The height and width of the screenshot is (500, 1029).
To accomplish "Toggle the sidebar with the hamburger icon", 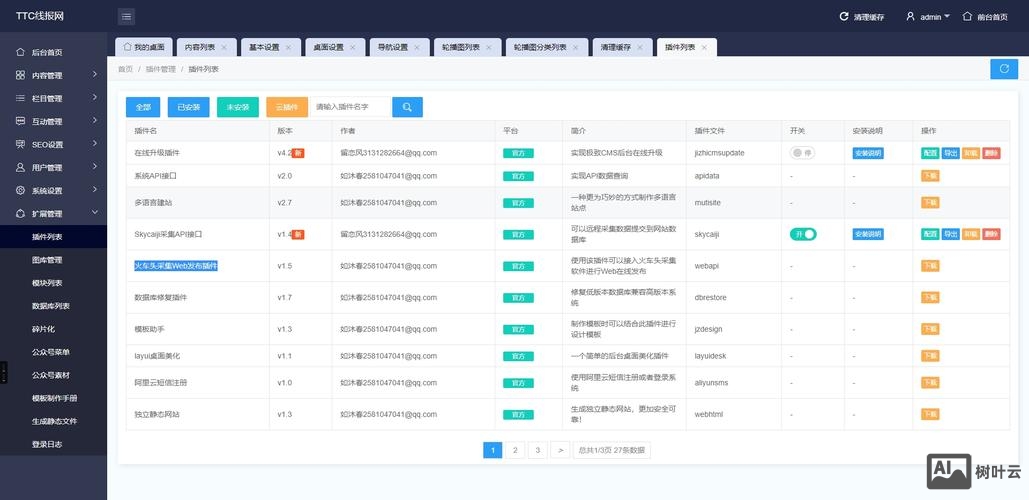I will pos(127,16).
